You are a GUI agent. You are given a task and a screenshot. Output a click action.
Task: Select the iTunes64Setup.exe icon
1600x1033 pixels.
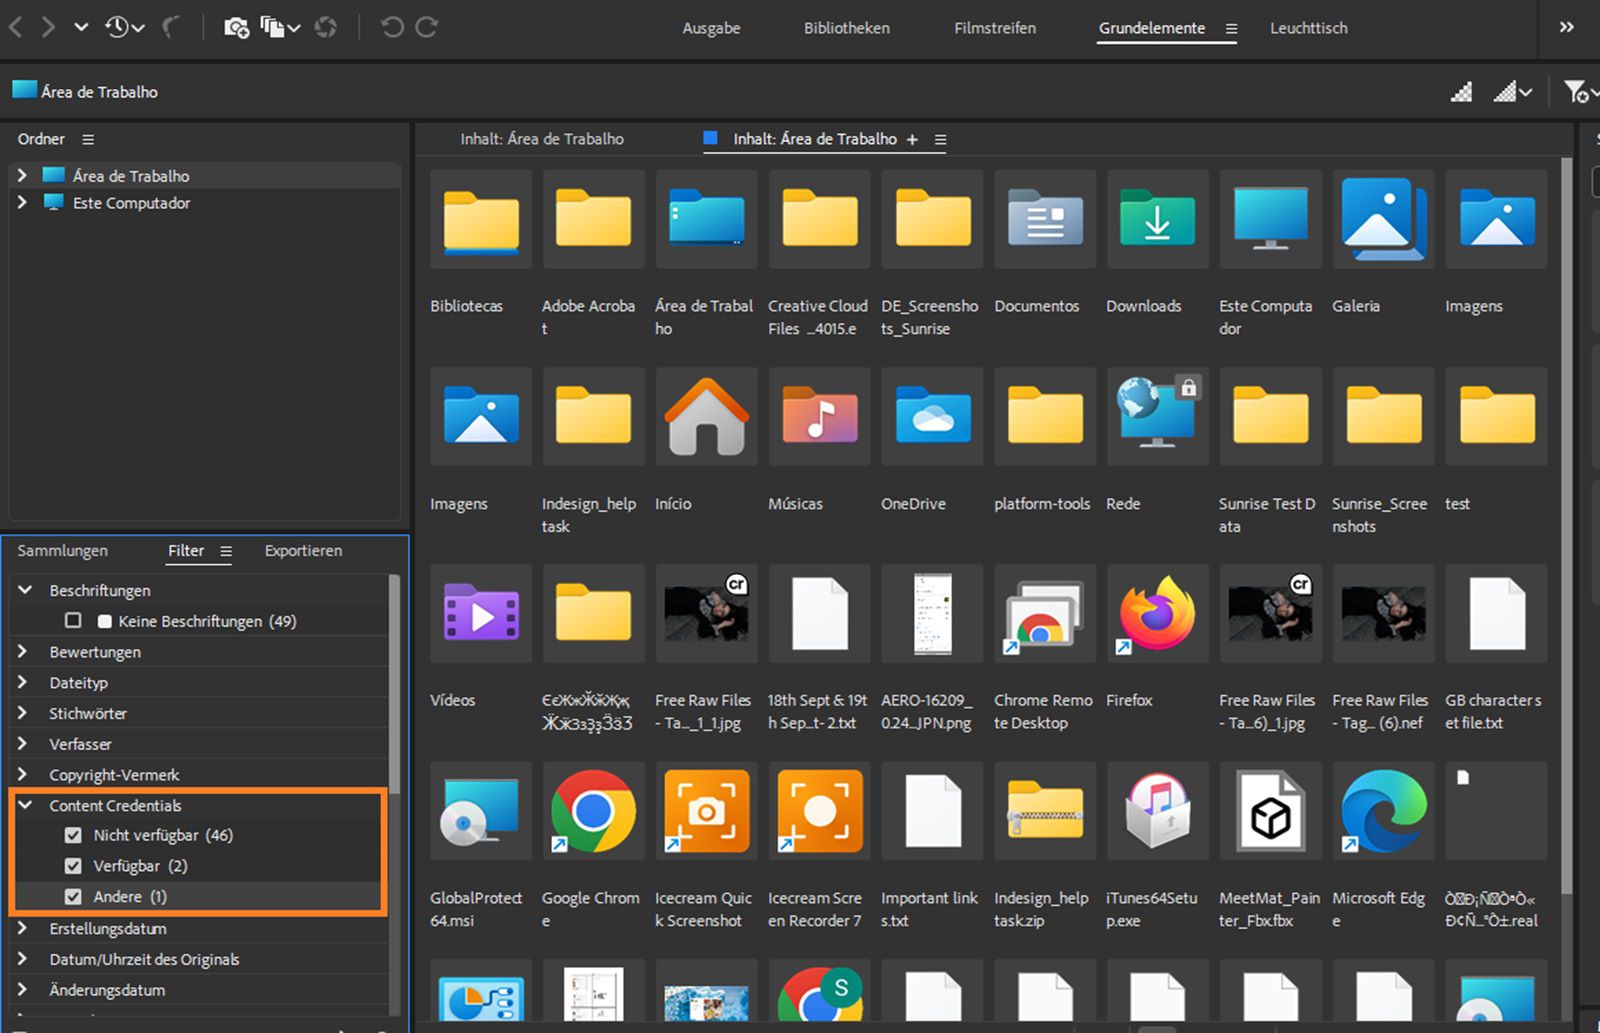point(1157,812)
